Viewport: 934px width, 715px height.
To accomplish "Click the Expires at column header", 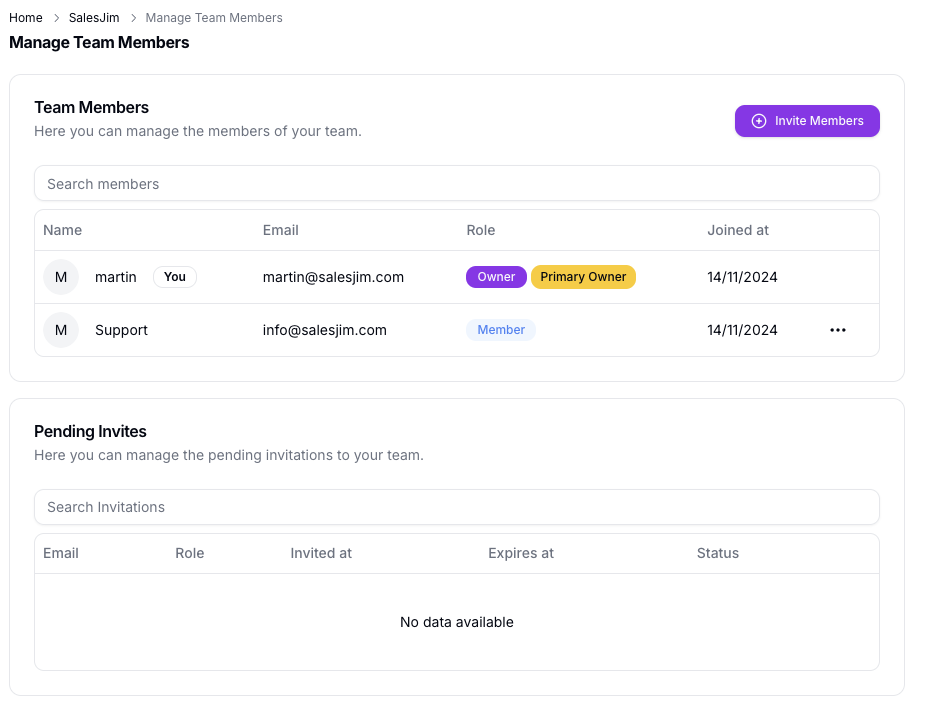I will tap(521, 553).
